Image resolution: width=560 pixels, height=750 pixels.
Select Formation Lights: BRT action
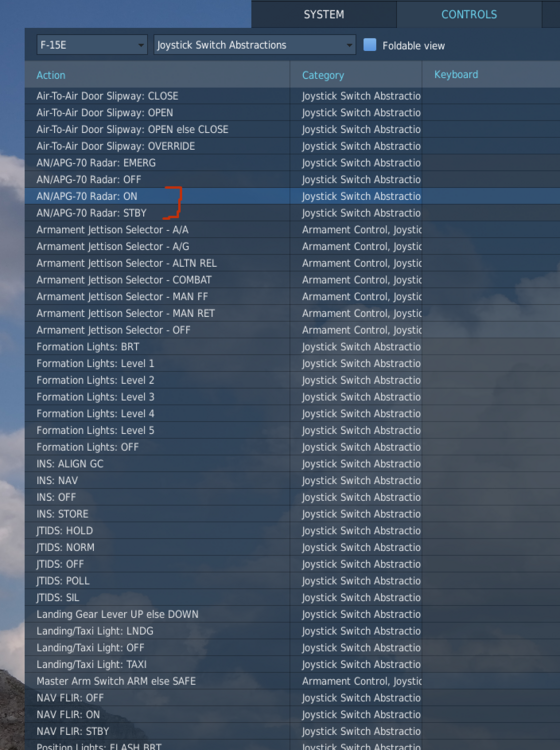pos(88,347)
